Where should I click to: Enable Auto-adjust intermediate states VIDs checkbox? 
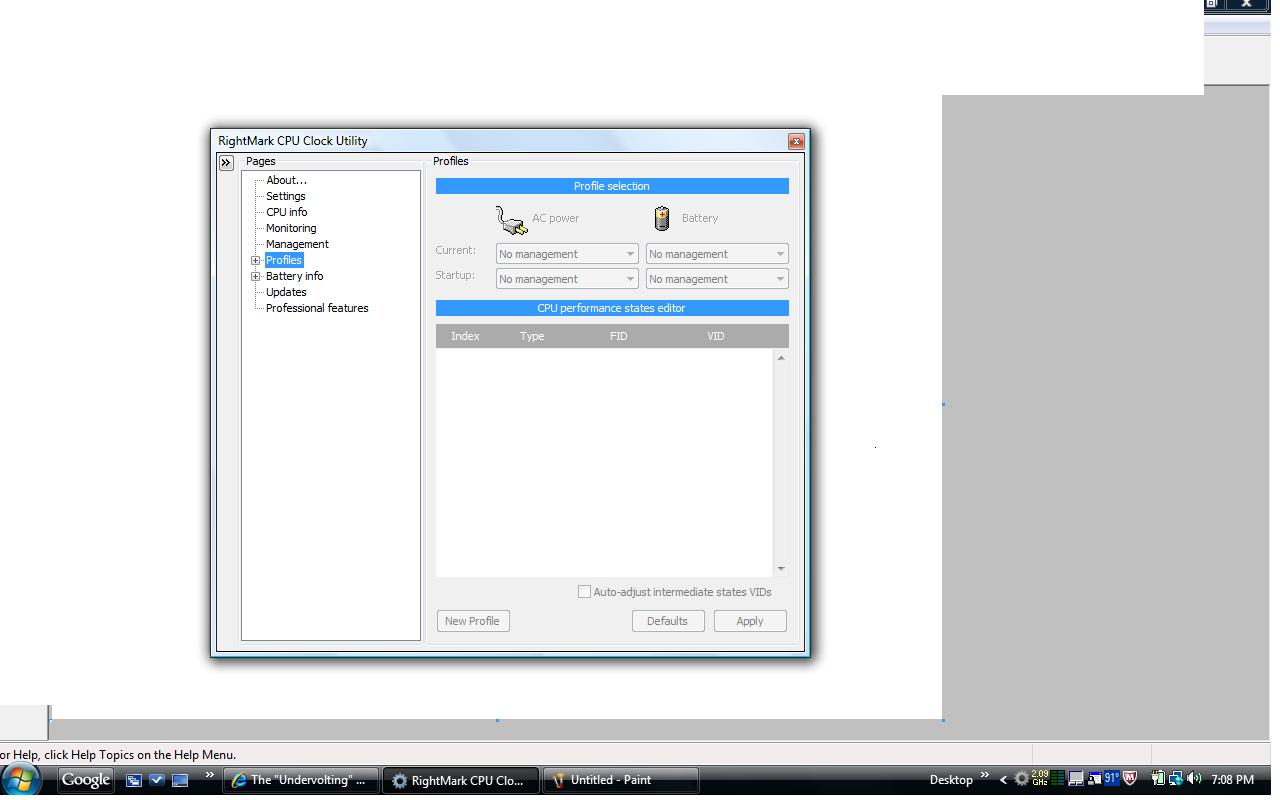pos(584,592)
